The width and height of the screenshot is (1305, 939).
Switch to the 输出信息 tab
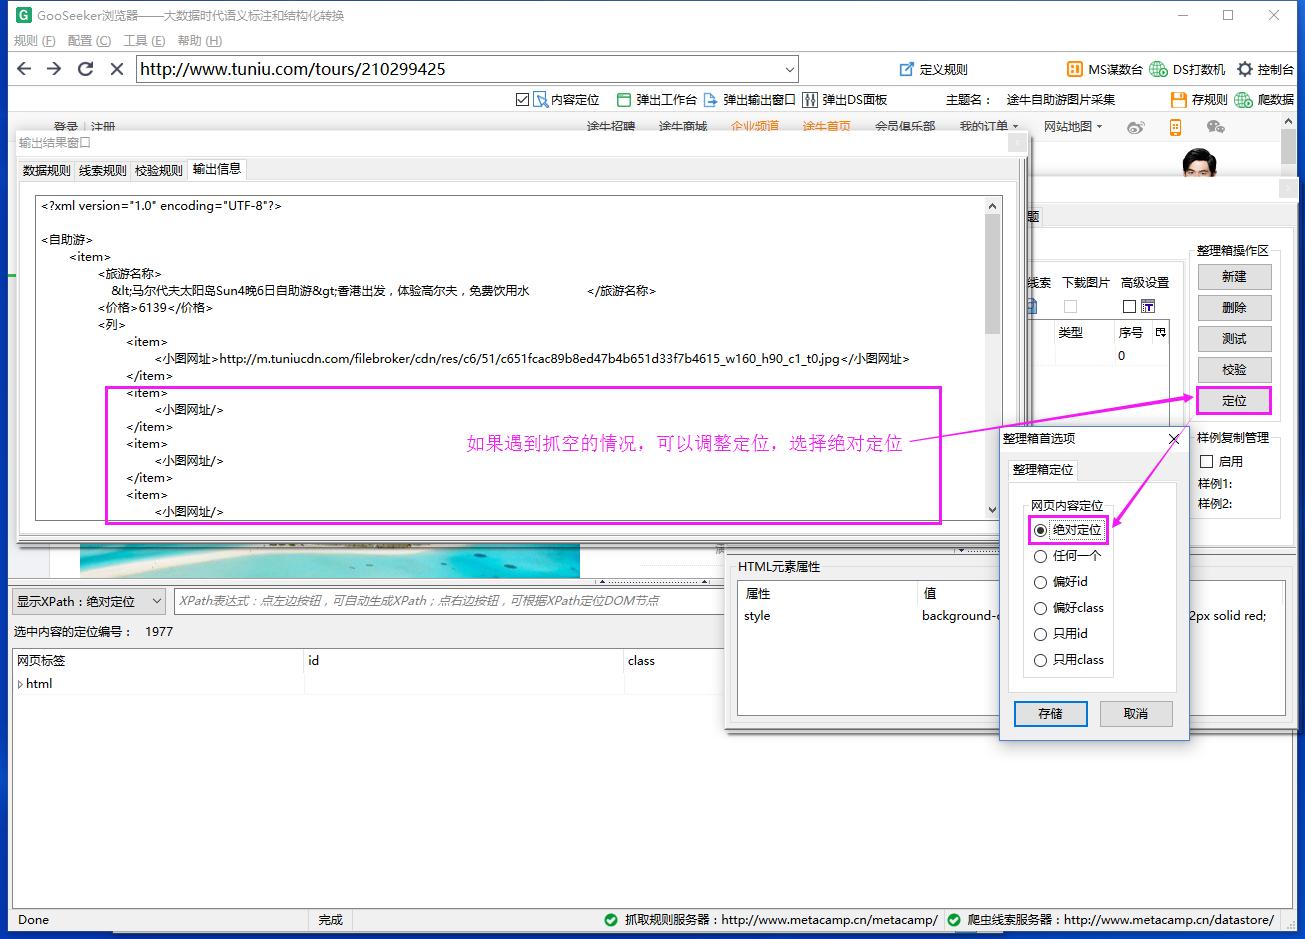[217, 169]
